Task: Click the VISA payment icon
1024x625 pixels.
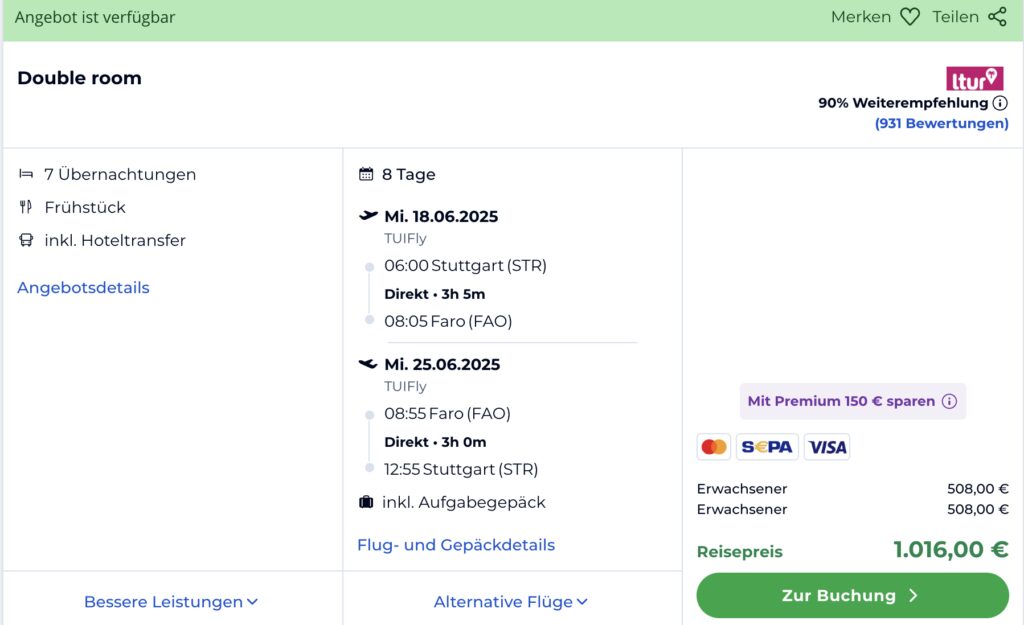Action: coord(827,447)
